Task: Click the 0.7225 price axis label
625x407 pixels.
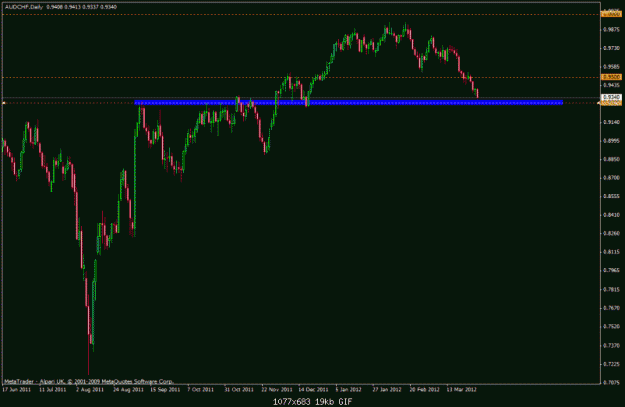Action: point(612,364)
